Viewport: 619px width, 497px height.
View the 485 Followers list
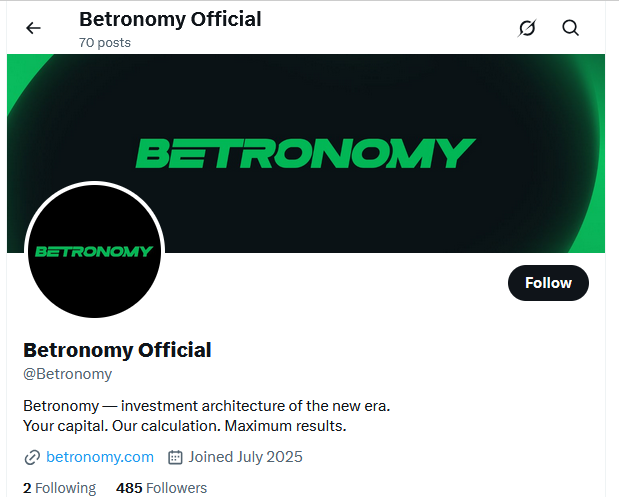pos(161,488)
